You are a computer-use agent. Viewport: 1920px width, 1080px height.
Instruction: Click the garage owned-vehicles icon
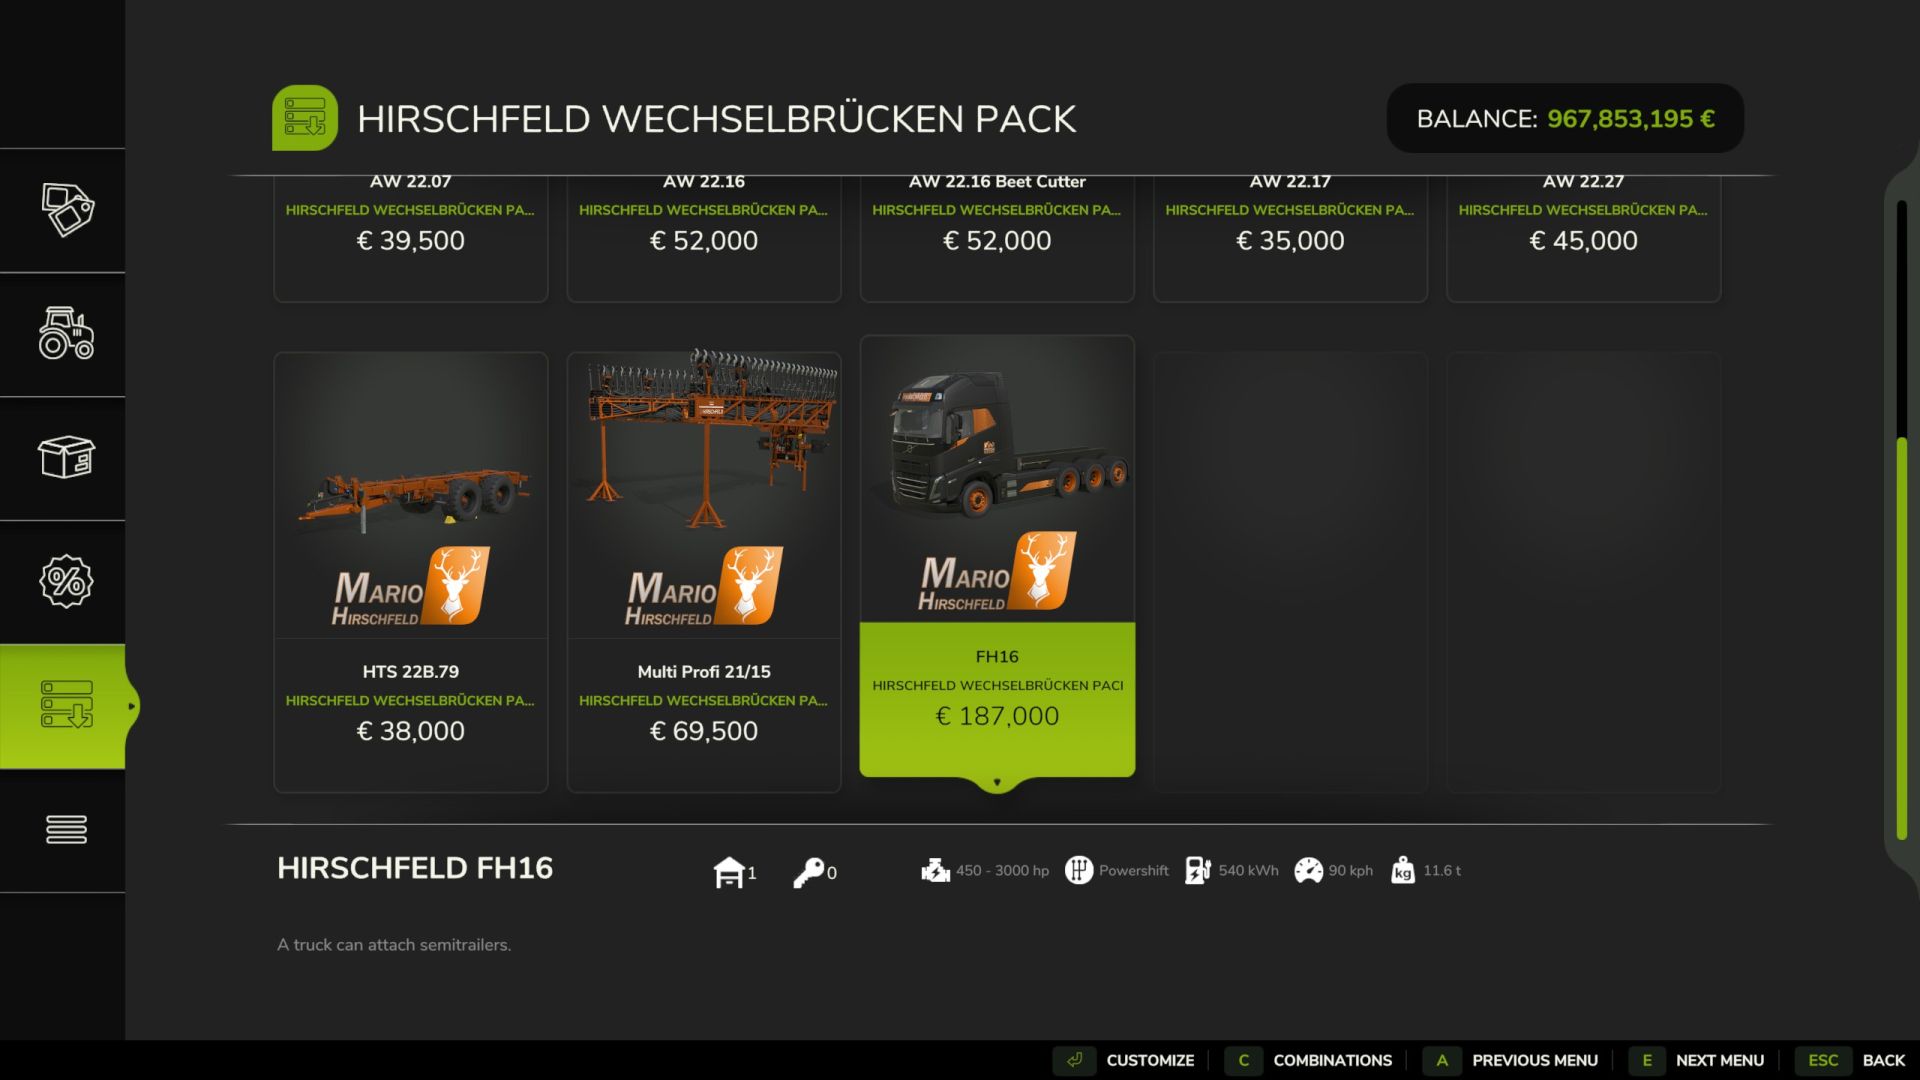729,872
